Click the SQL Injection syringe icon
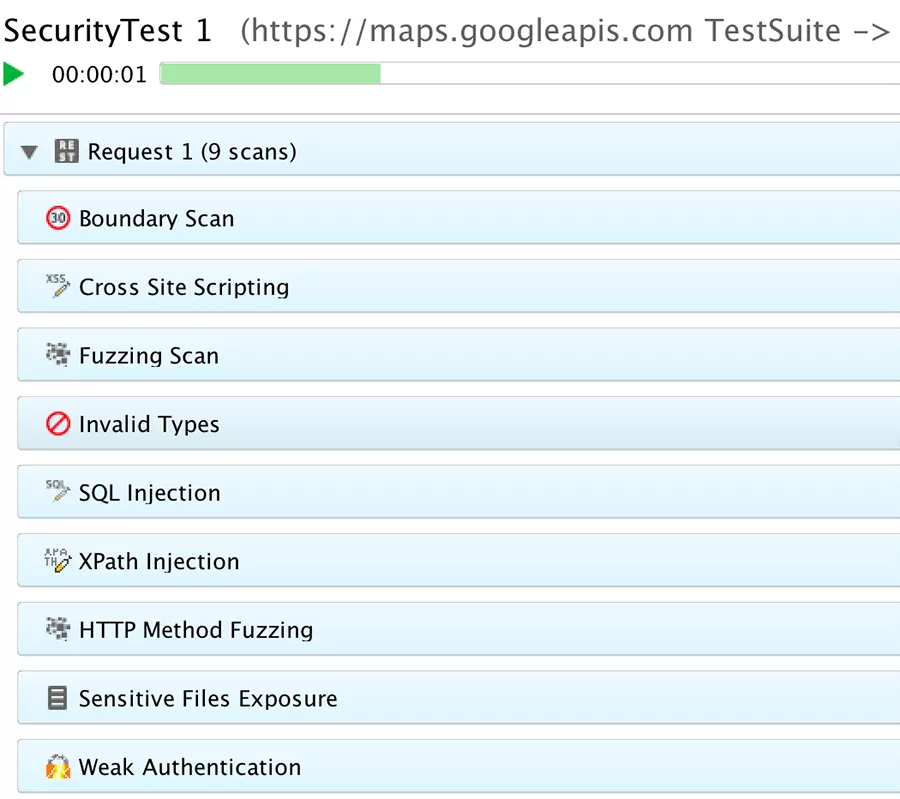Screen dimensions: 900x799 click(58, 492)
